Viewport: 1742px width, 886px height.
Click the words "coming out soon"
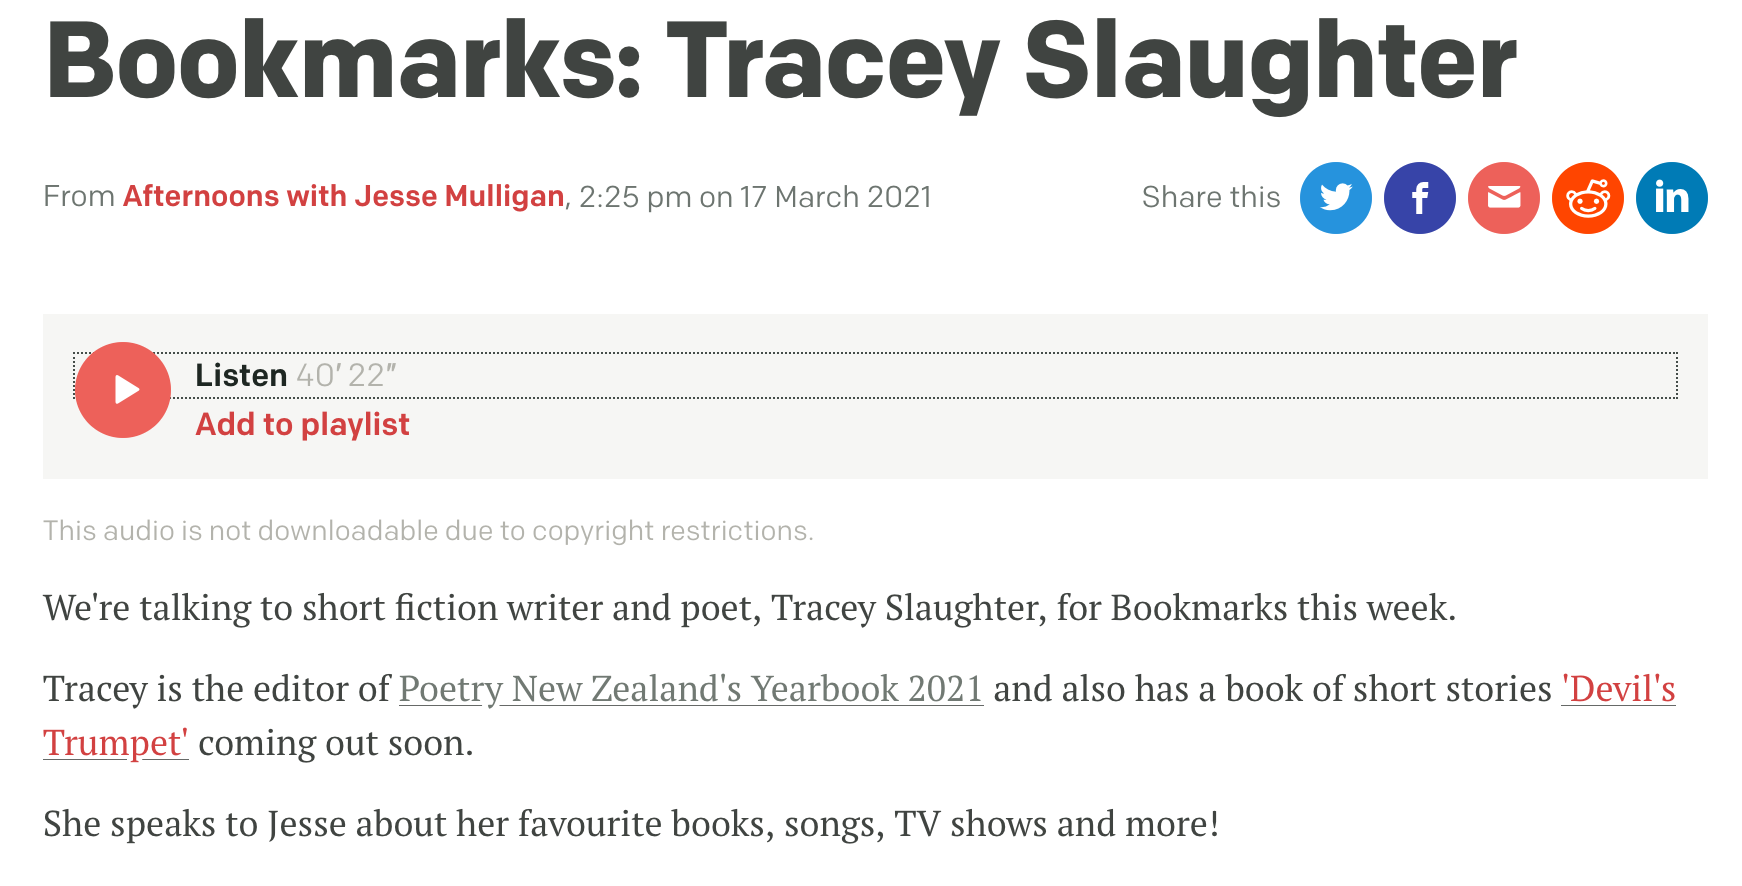click(x=335, y=743)
